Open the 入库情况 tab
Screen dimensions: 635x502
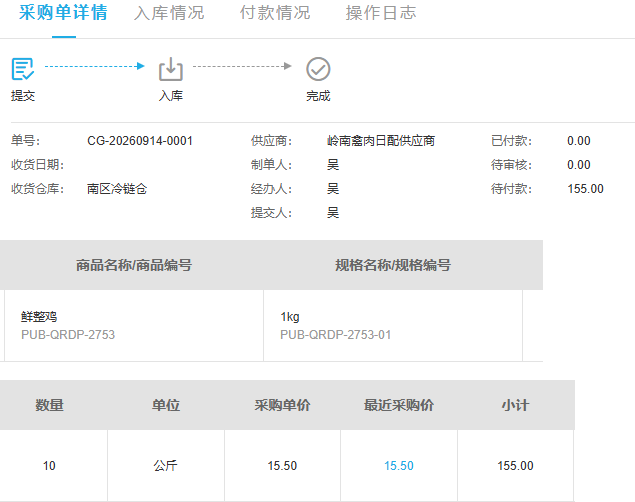[x=169, y=13]
